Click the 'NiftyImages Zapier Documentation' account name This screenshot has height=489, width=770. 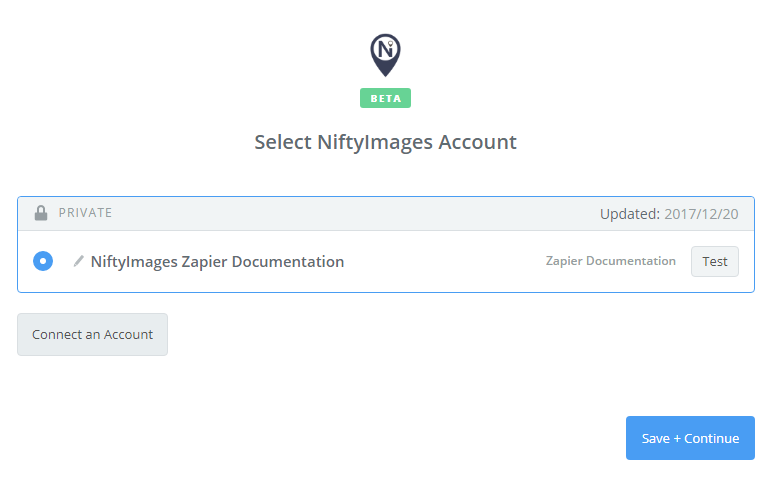217,262
